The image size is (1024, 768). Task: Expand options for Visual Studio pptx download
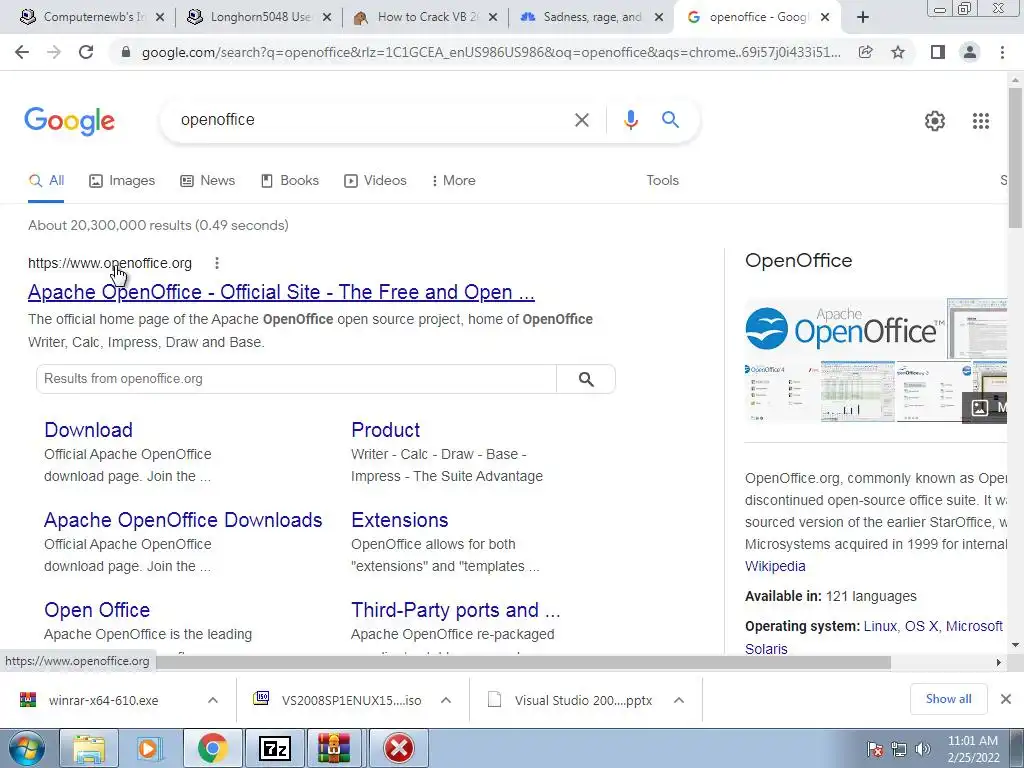click(x=679, y=700)
